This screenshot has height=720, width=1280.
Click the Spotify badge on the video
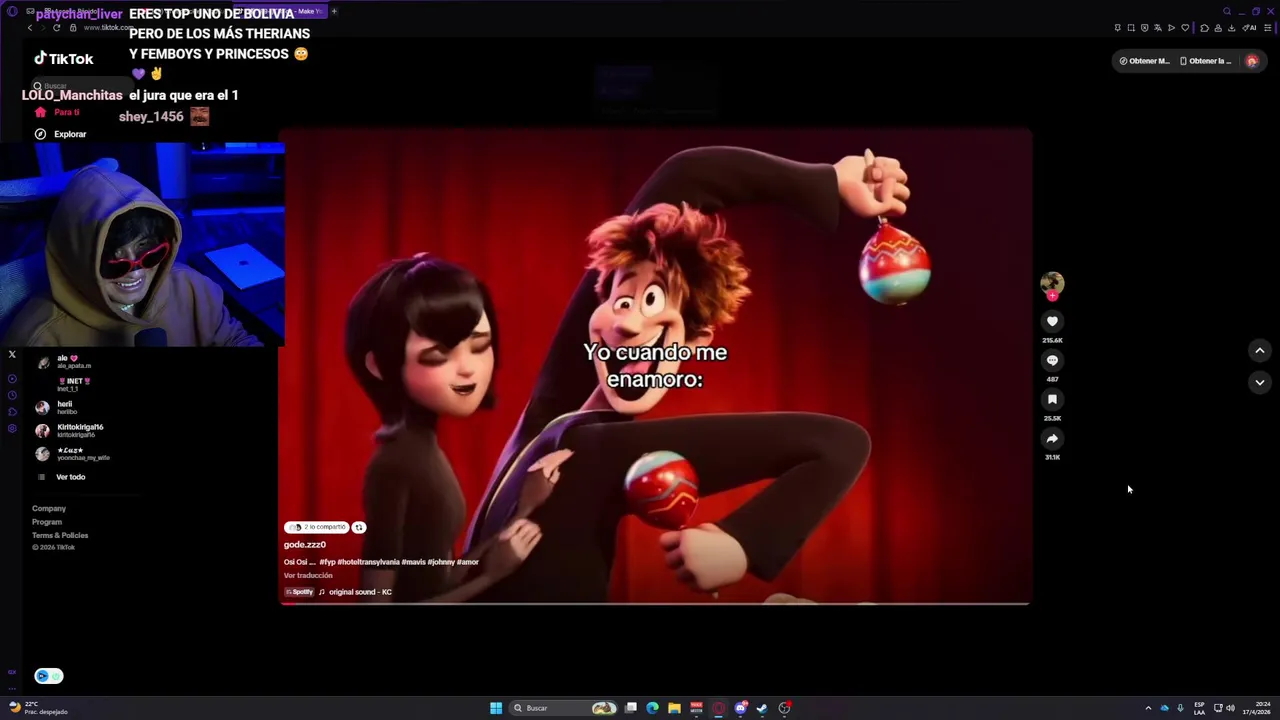coord(299,592)
